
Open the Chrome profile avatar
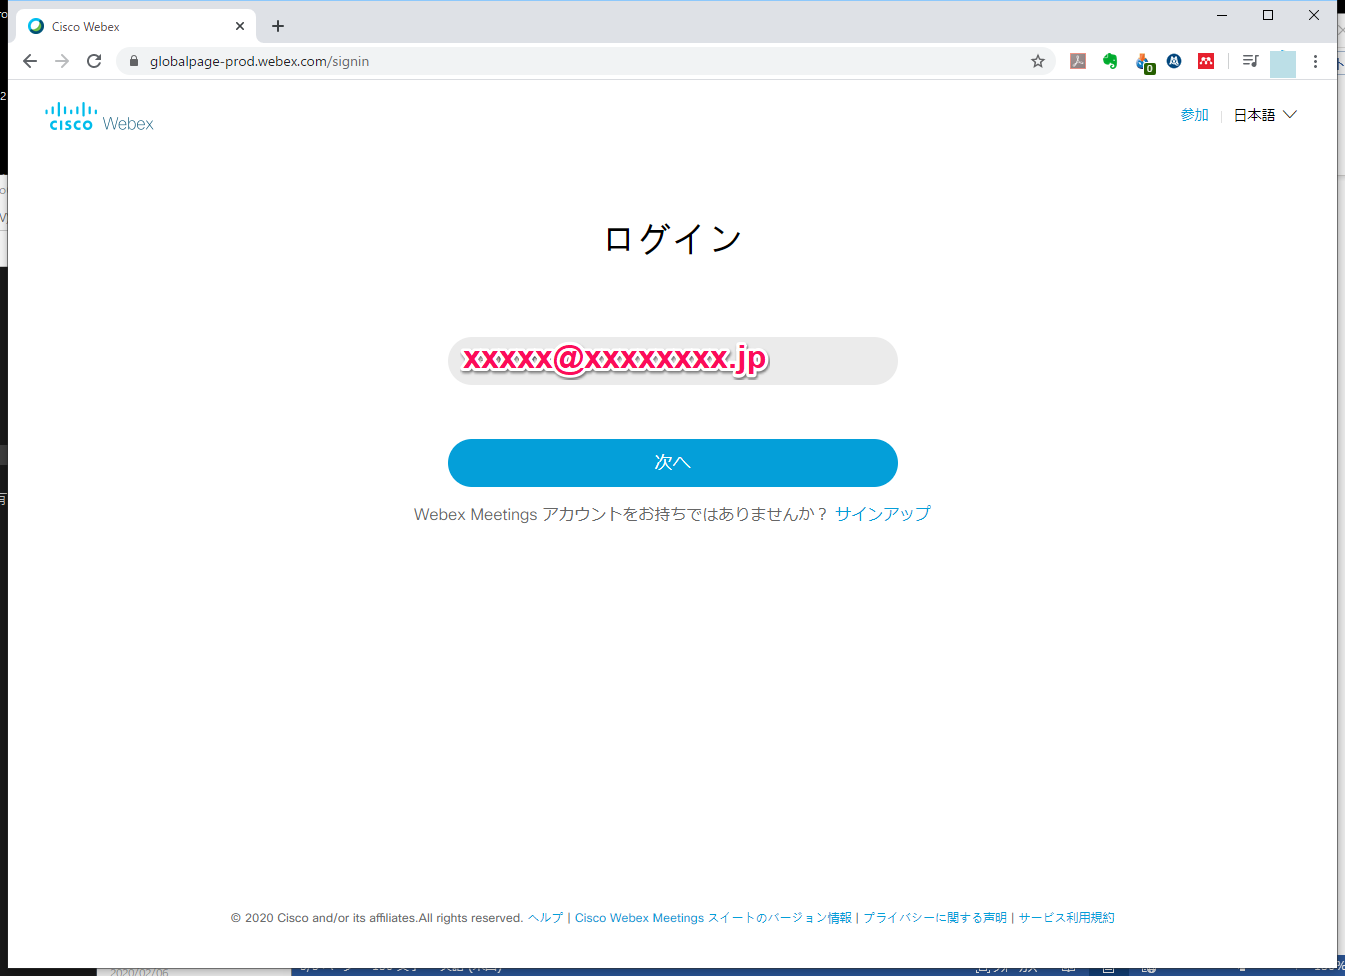click(x=1283, y=63)
